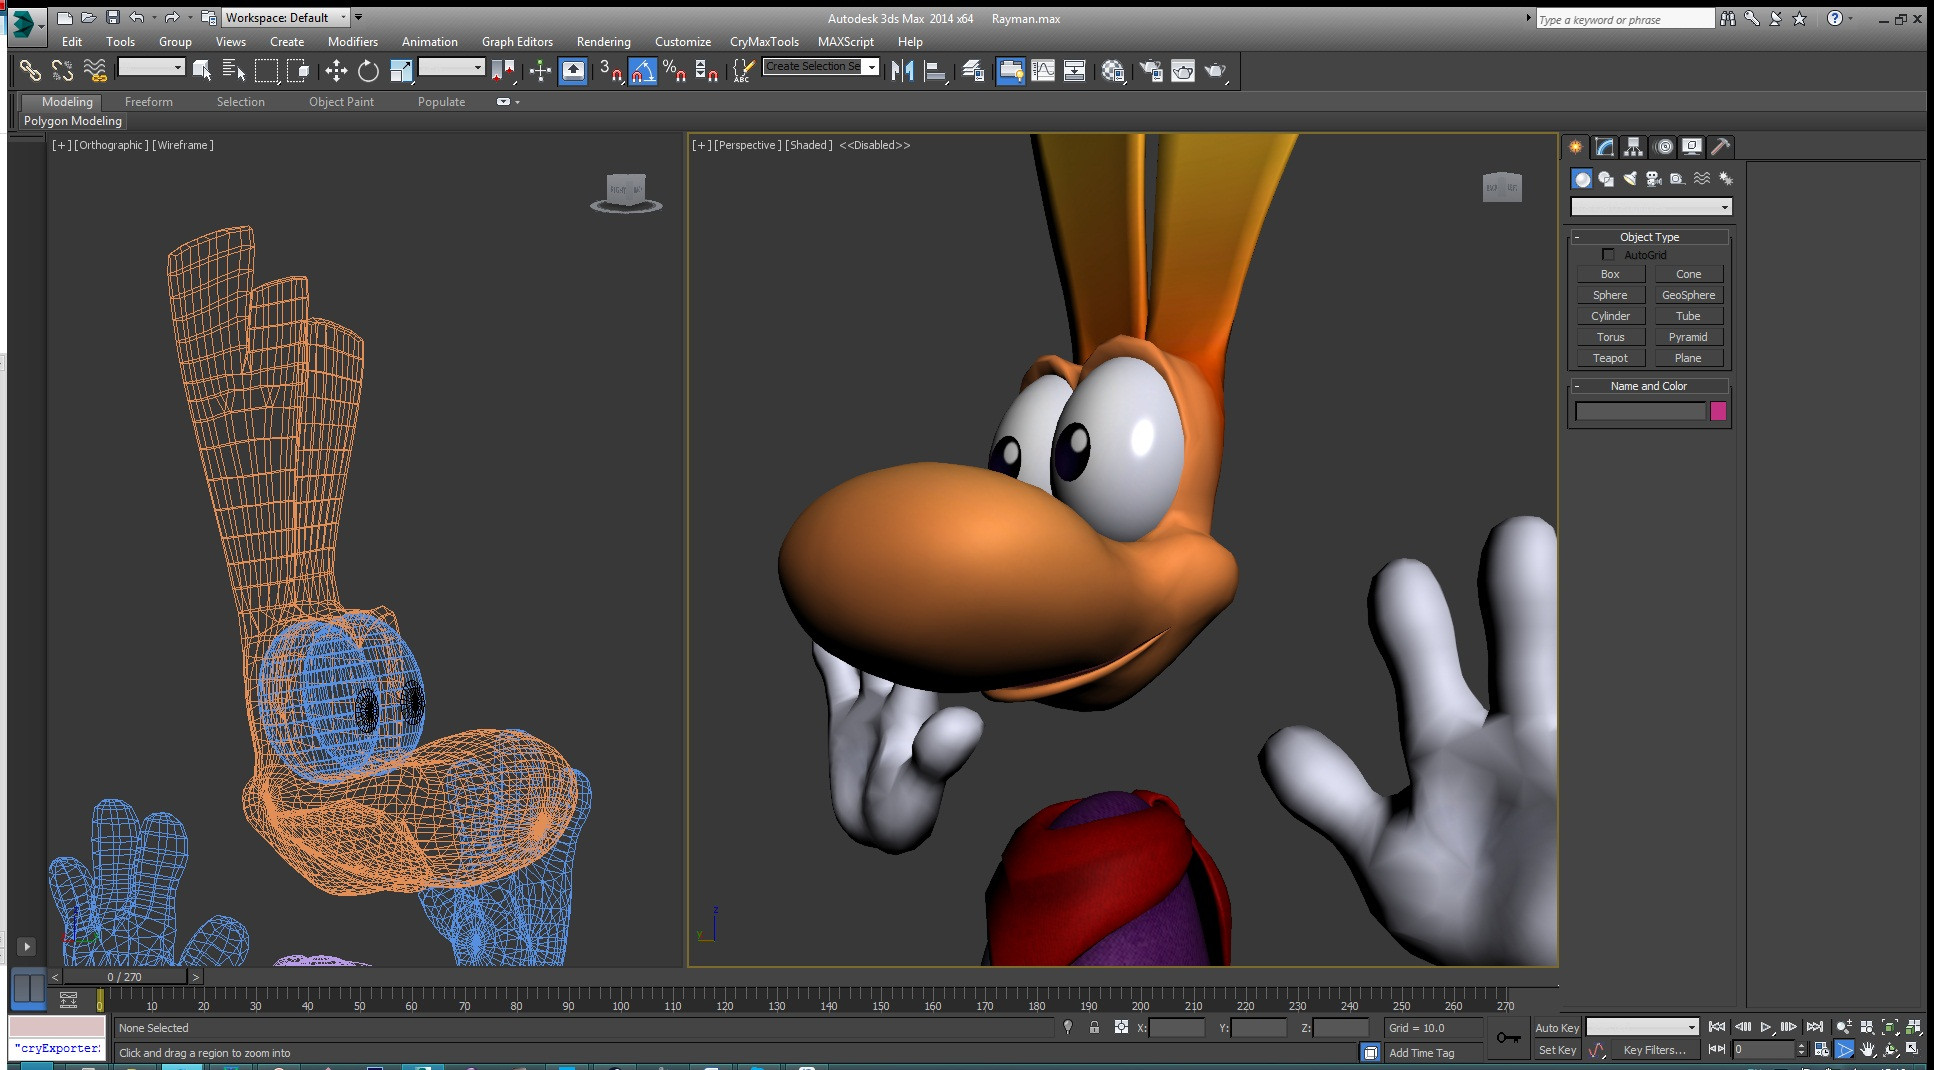Open the Material Editor
Image resolution: width=1934 pixels, height=1070 pixels.
pos(1113,70)
